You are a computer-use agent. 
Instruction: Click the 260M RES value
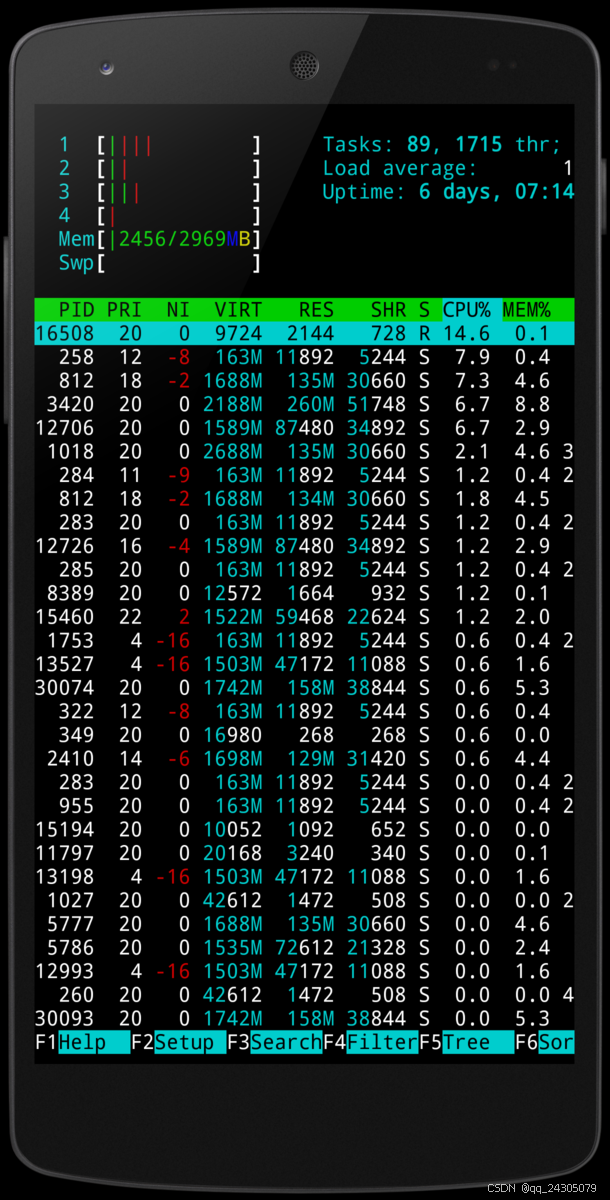(311, 404)
